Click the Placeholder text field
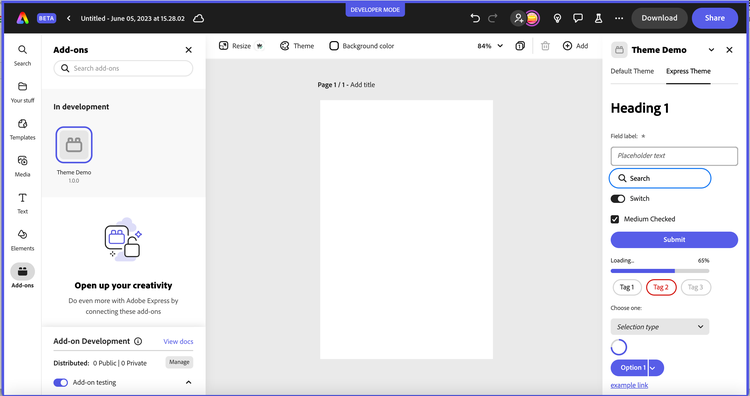This screenshot has width=750, height=396. point(674,156)
